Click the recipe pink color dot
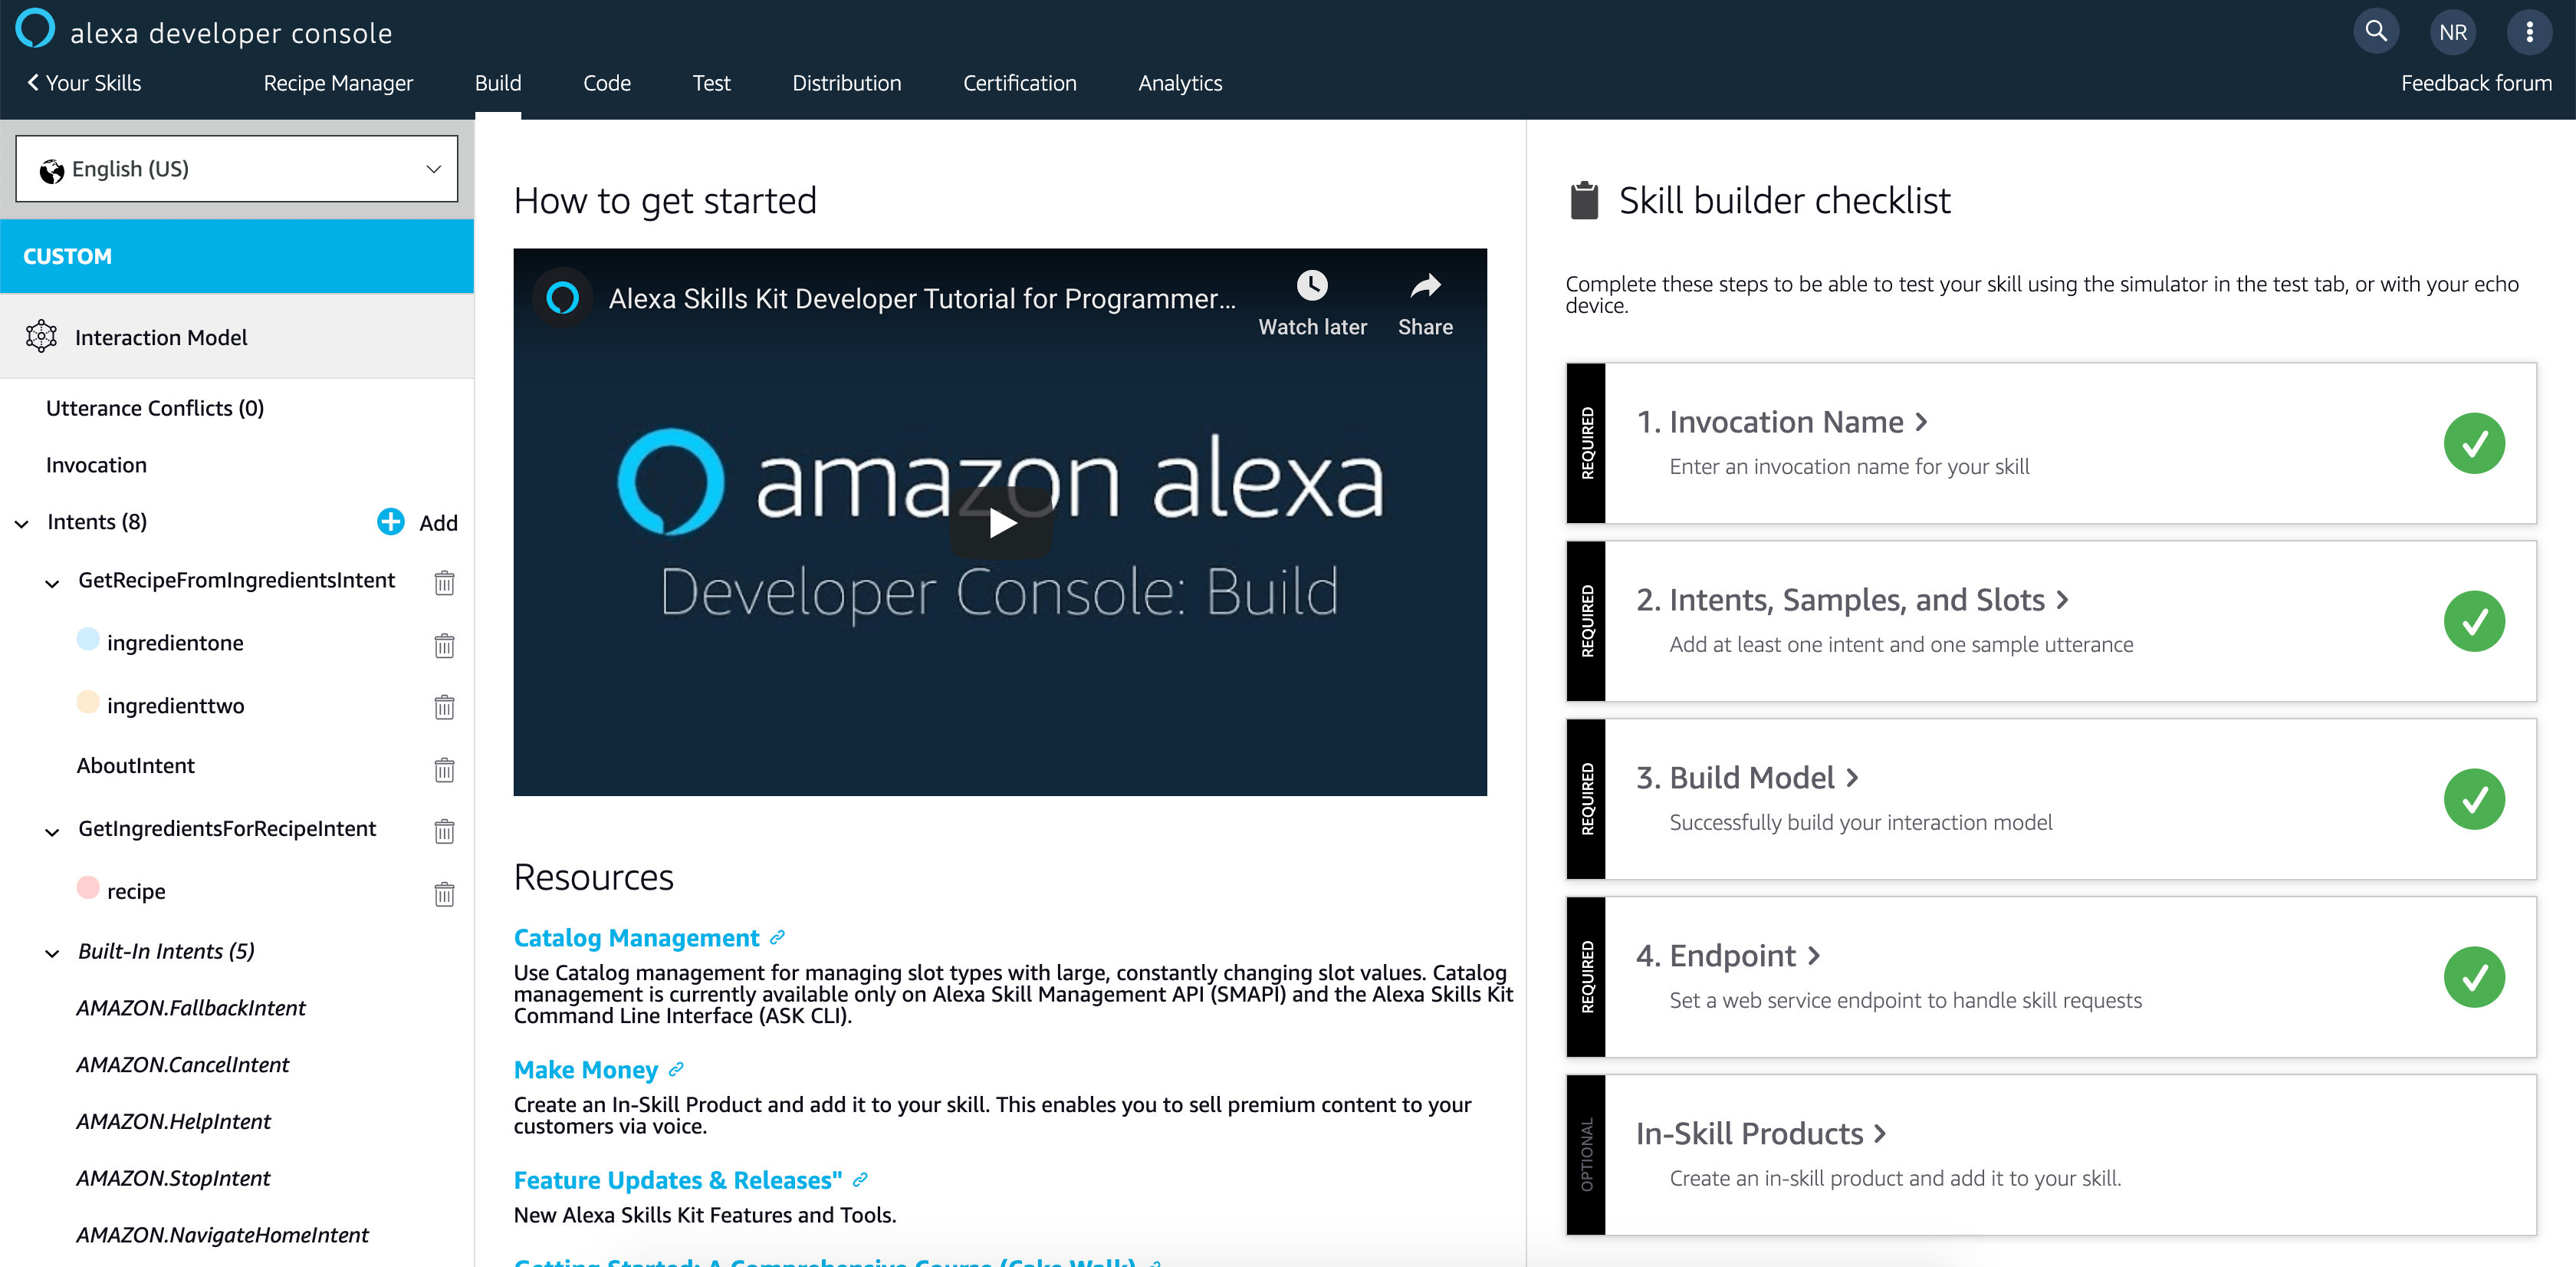The image size is (2576, 1267). [88, 887]
